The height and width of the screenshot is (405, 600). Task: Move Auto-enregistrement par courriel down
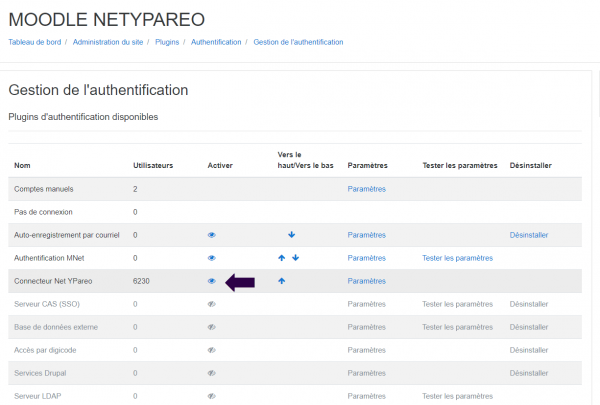(292, 235)
